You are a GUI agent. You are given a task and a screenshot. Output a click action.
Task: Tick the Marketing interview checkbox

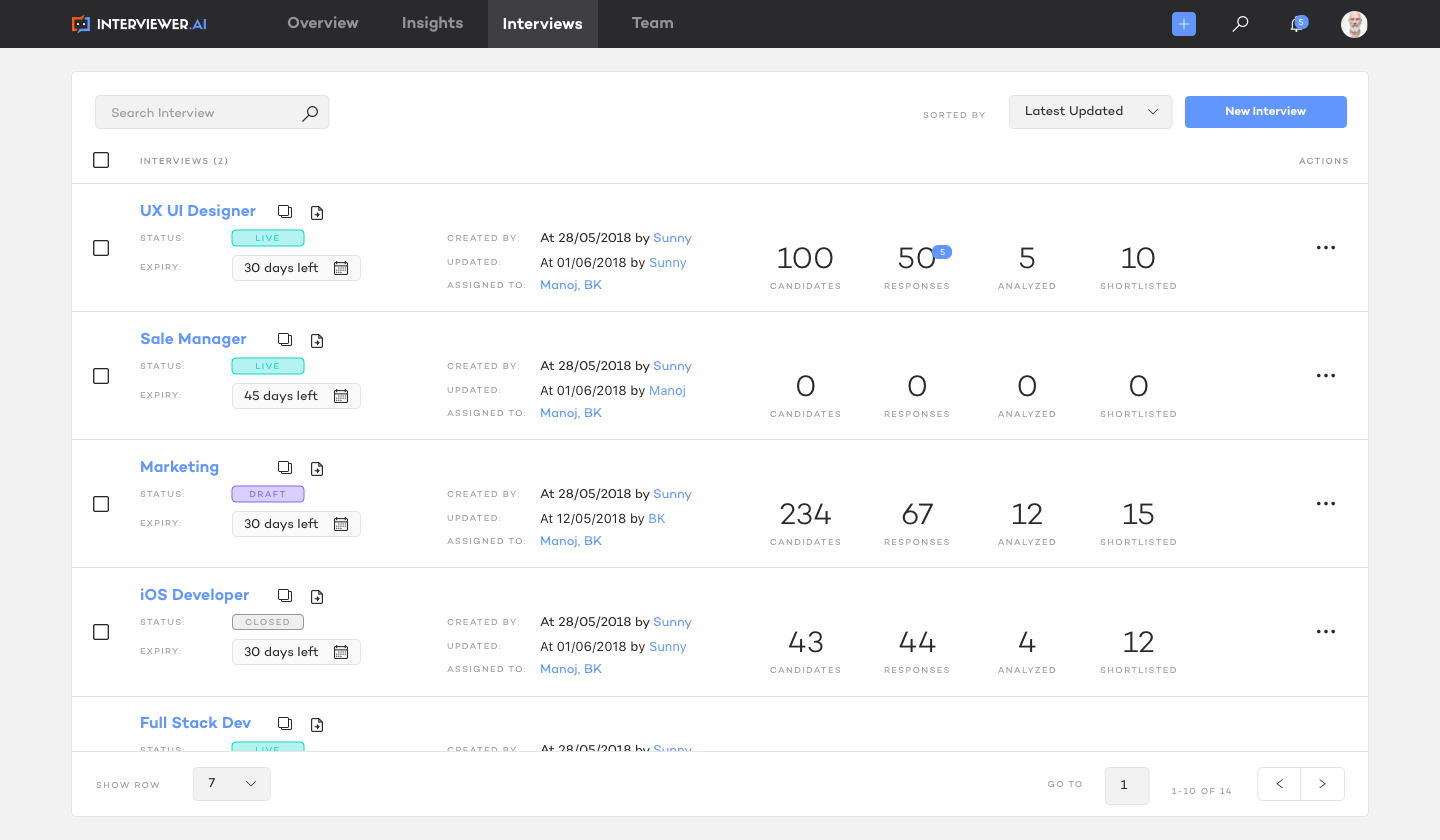coord(101,504)
